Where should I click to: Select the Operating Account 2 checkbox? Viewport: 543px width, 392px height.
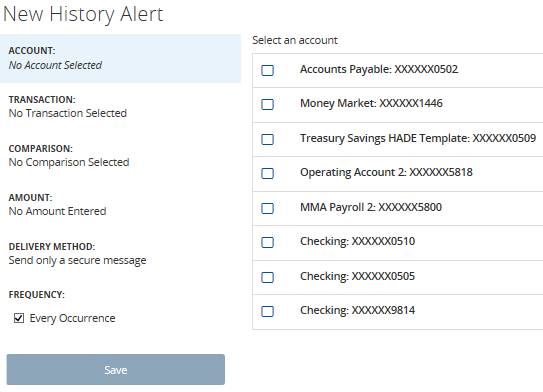point(267,173)
